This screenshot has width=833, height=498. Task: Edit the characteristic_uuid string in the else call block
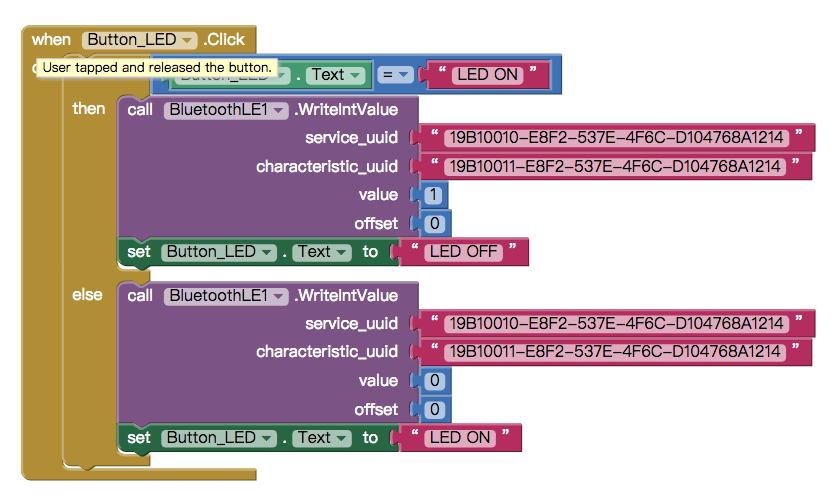[615, 352]
